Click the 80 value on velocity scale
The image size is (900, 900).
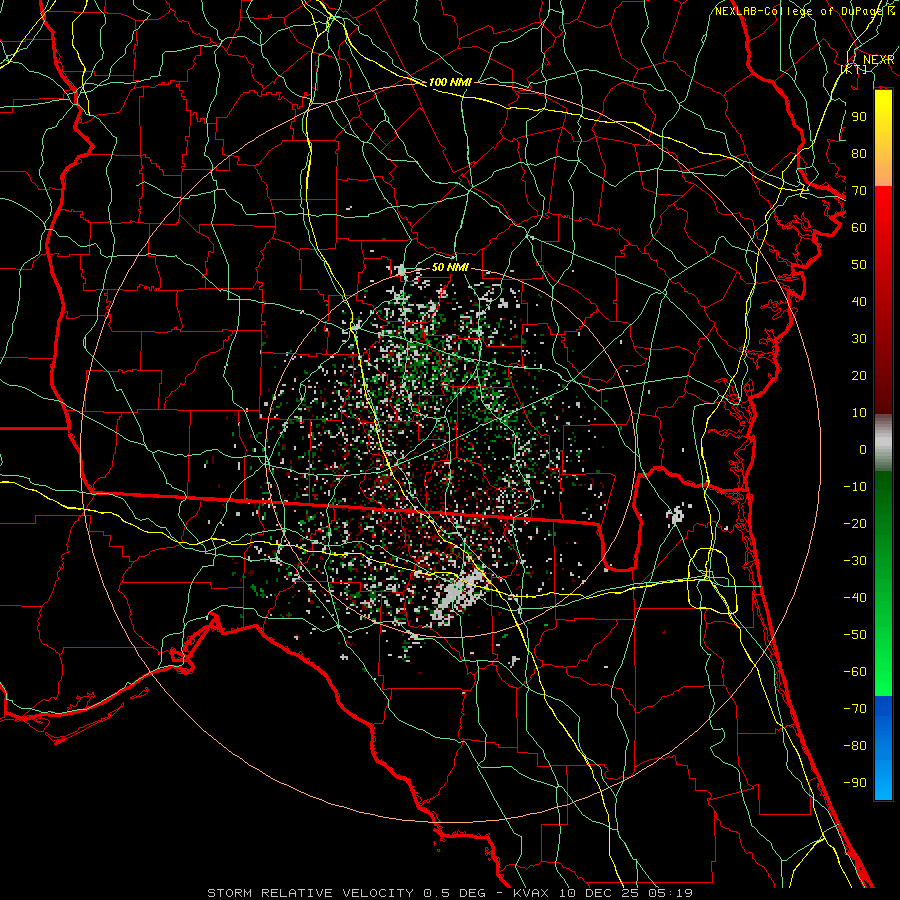click(x=859, y=153)
